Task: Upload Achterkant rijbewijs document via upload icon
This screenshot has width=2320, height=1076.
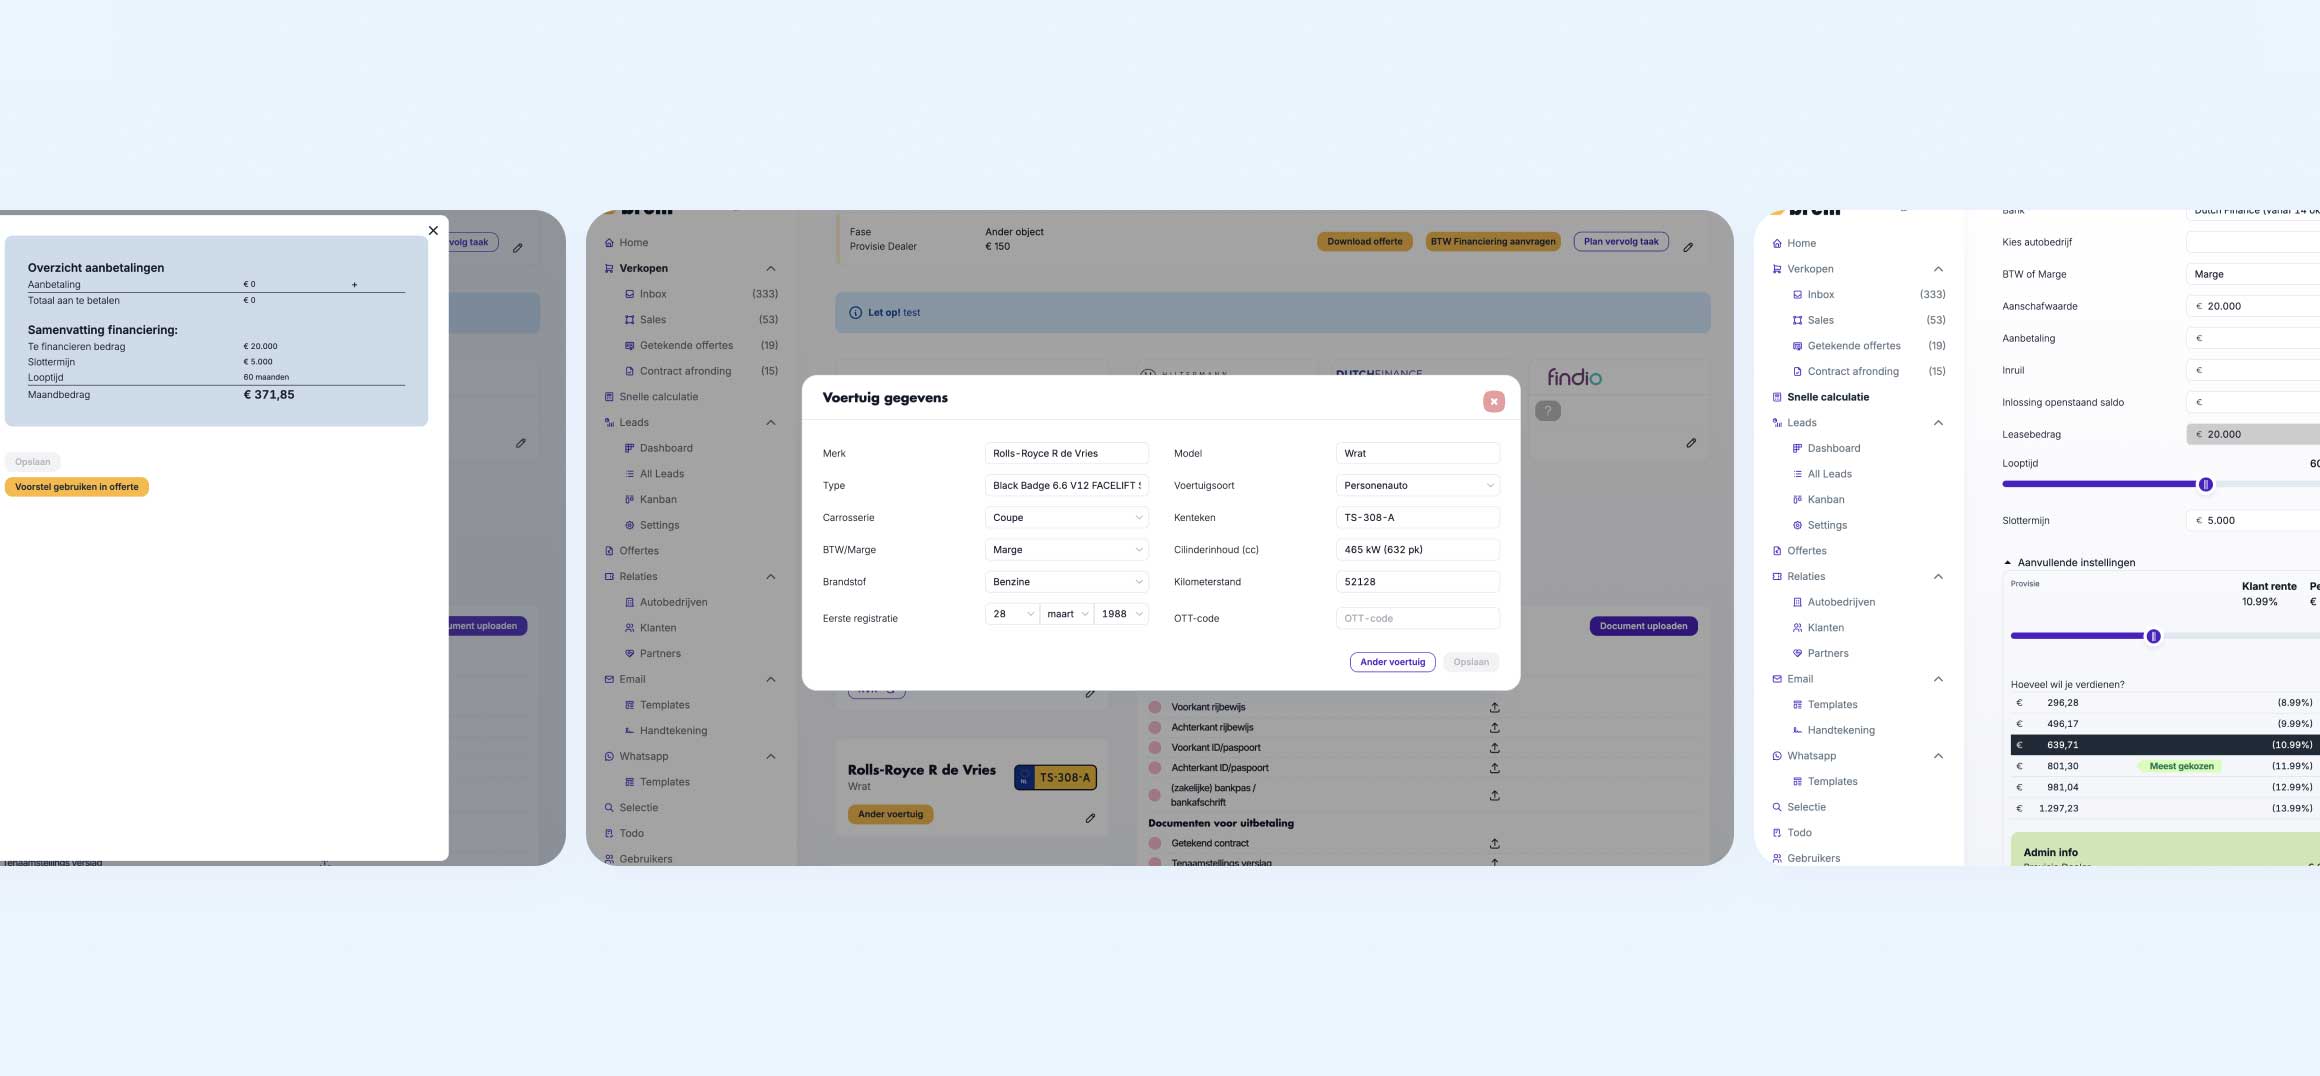Action: tap(1494, 727)
